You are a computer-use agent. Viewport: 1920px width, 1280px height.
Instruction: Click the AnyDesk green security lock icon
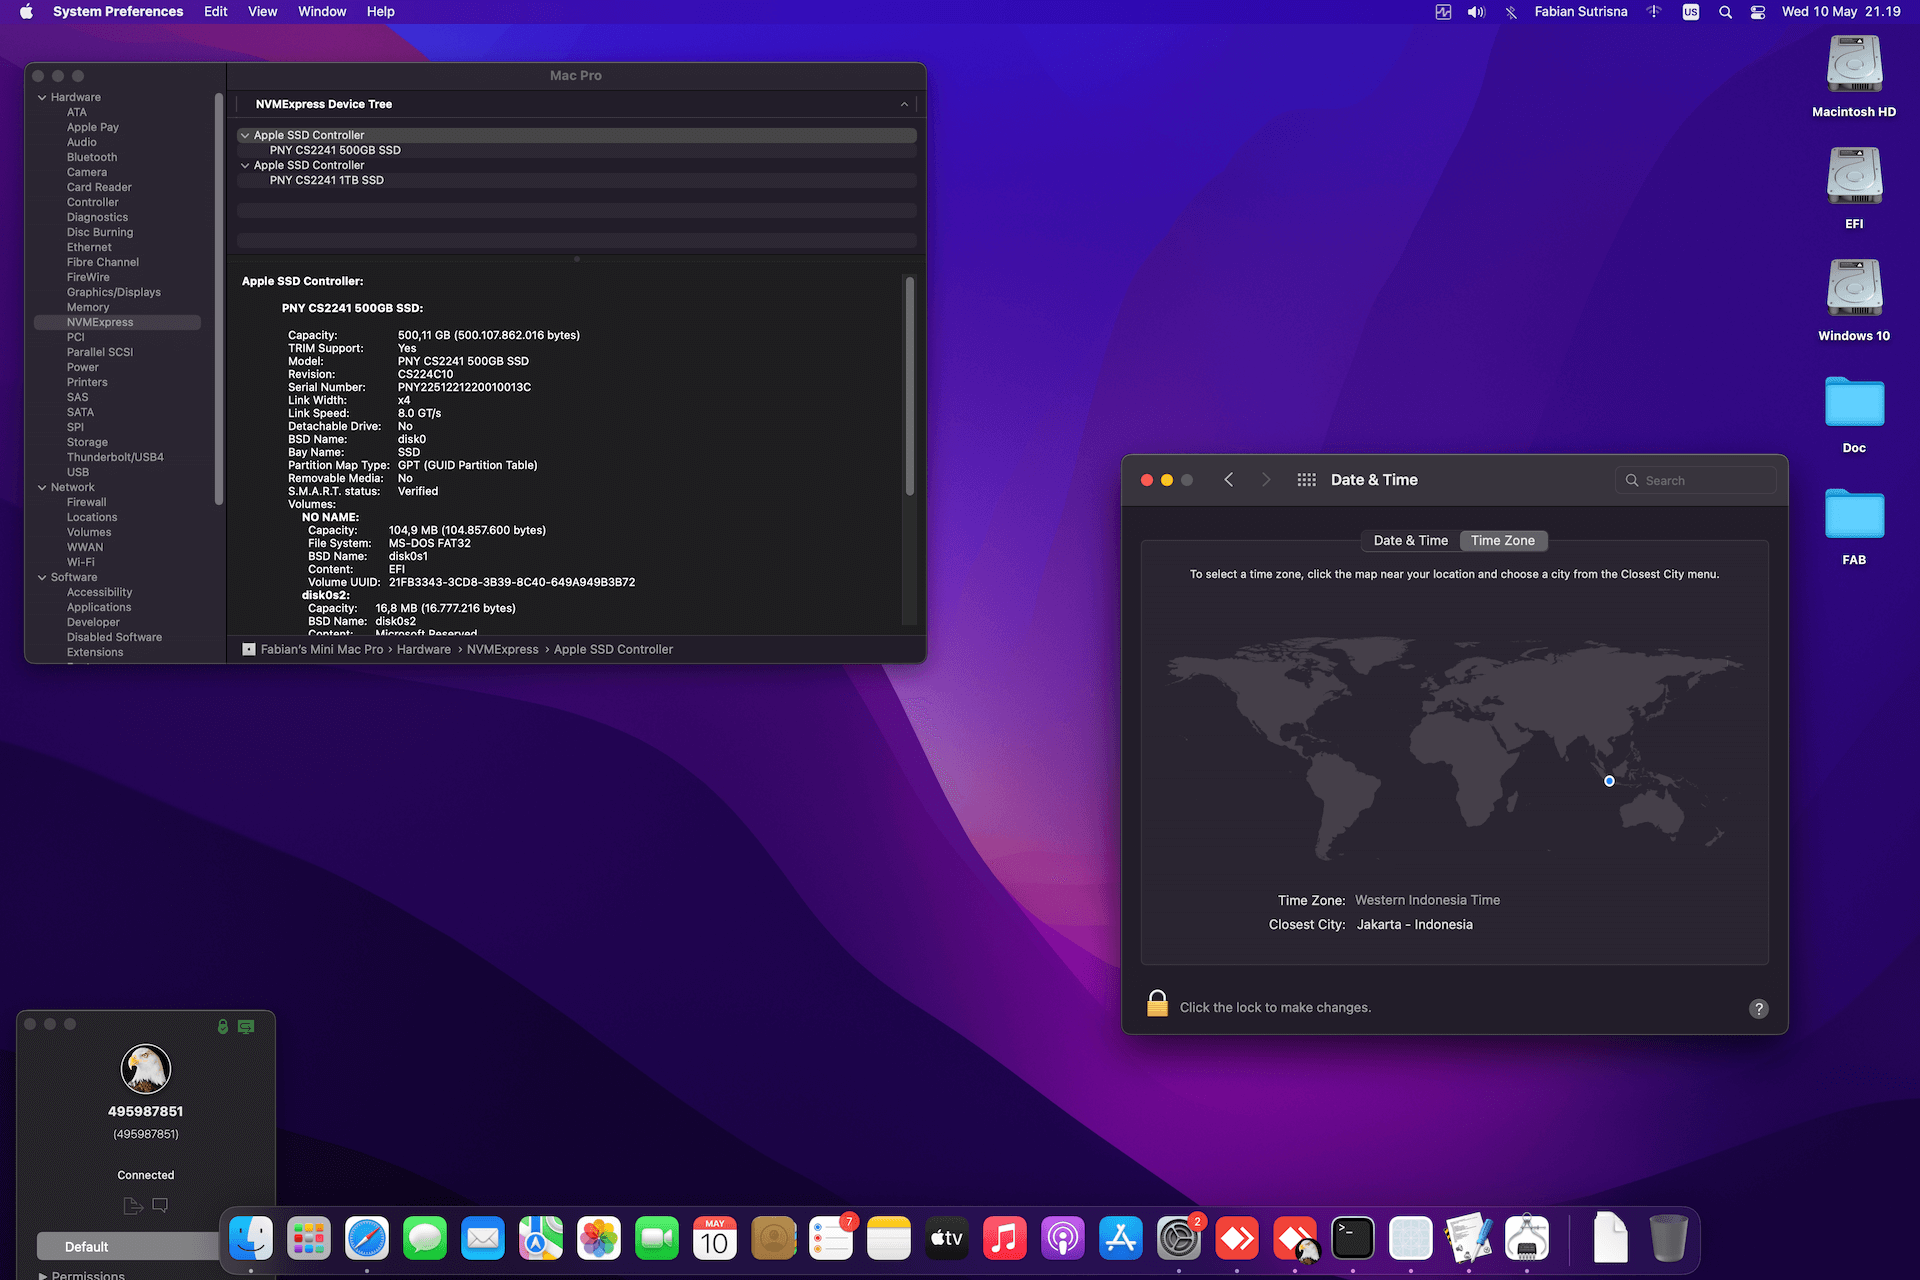(x=223, y=1026)
